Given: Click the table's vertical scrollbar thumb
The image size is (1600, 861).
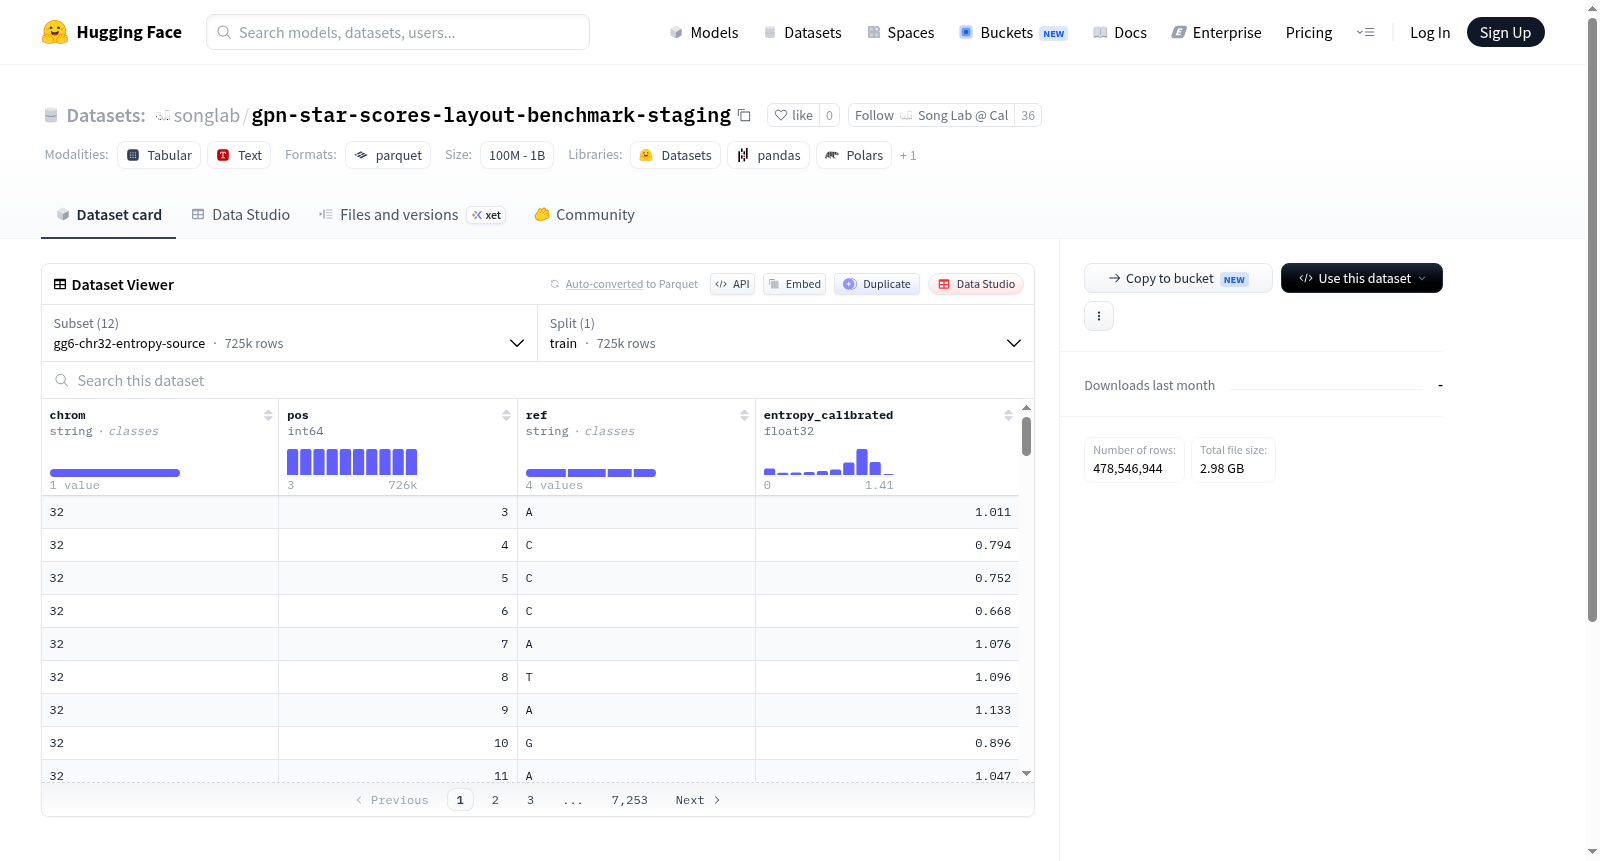Looking at the screenshot, I should click(1026, 436).
